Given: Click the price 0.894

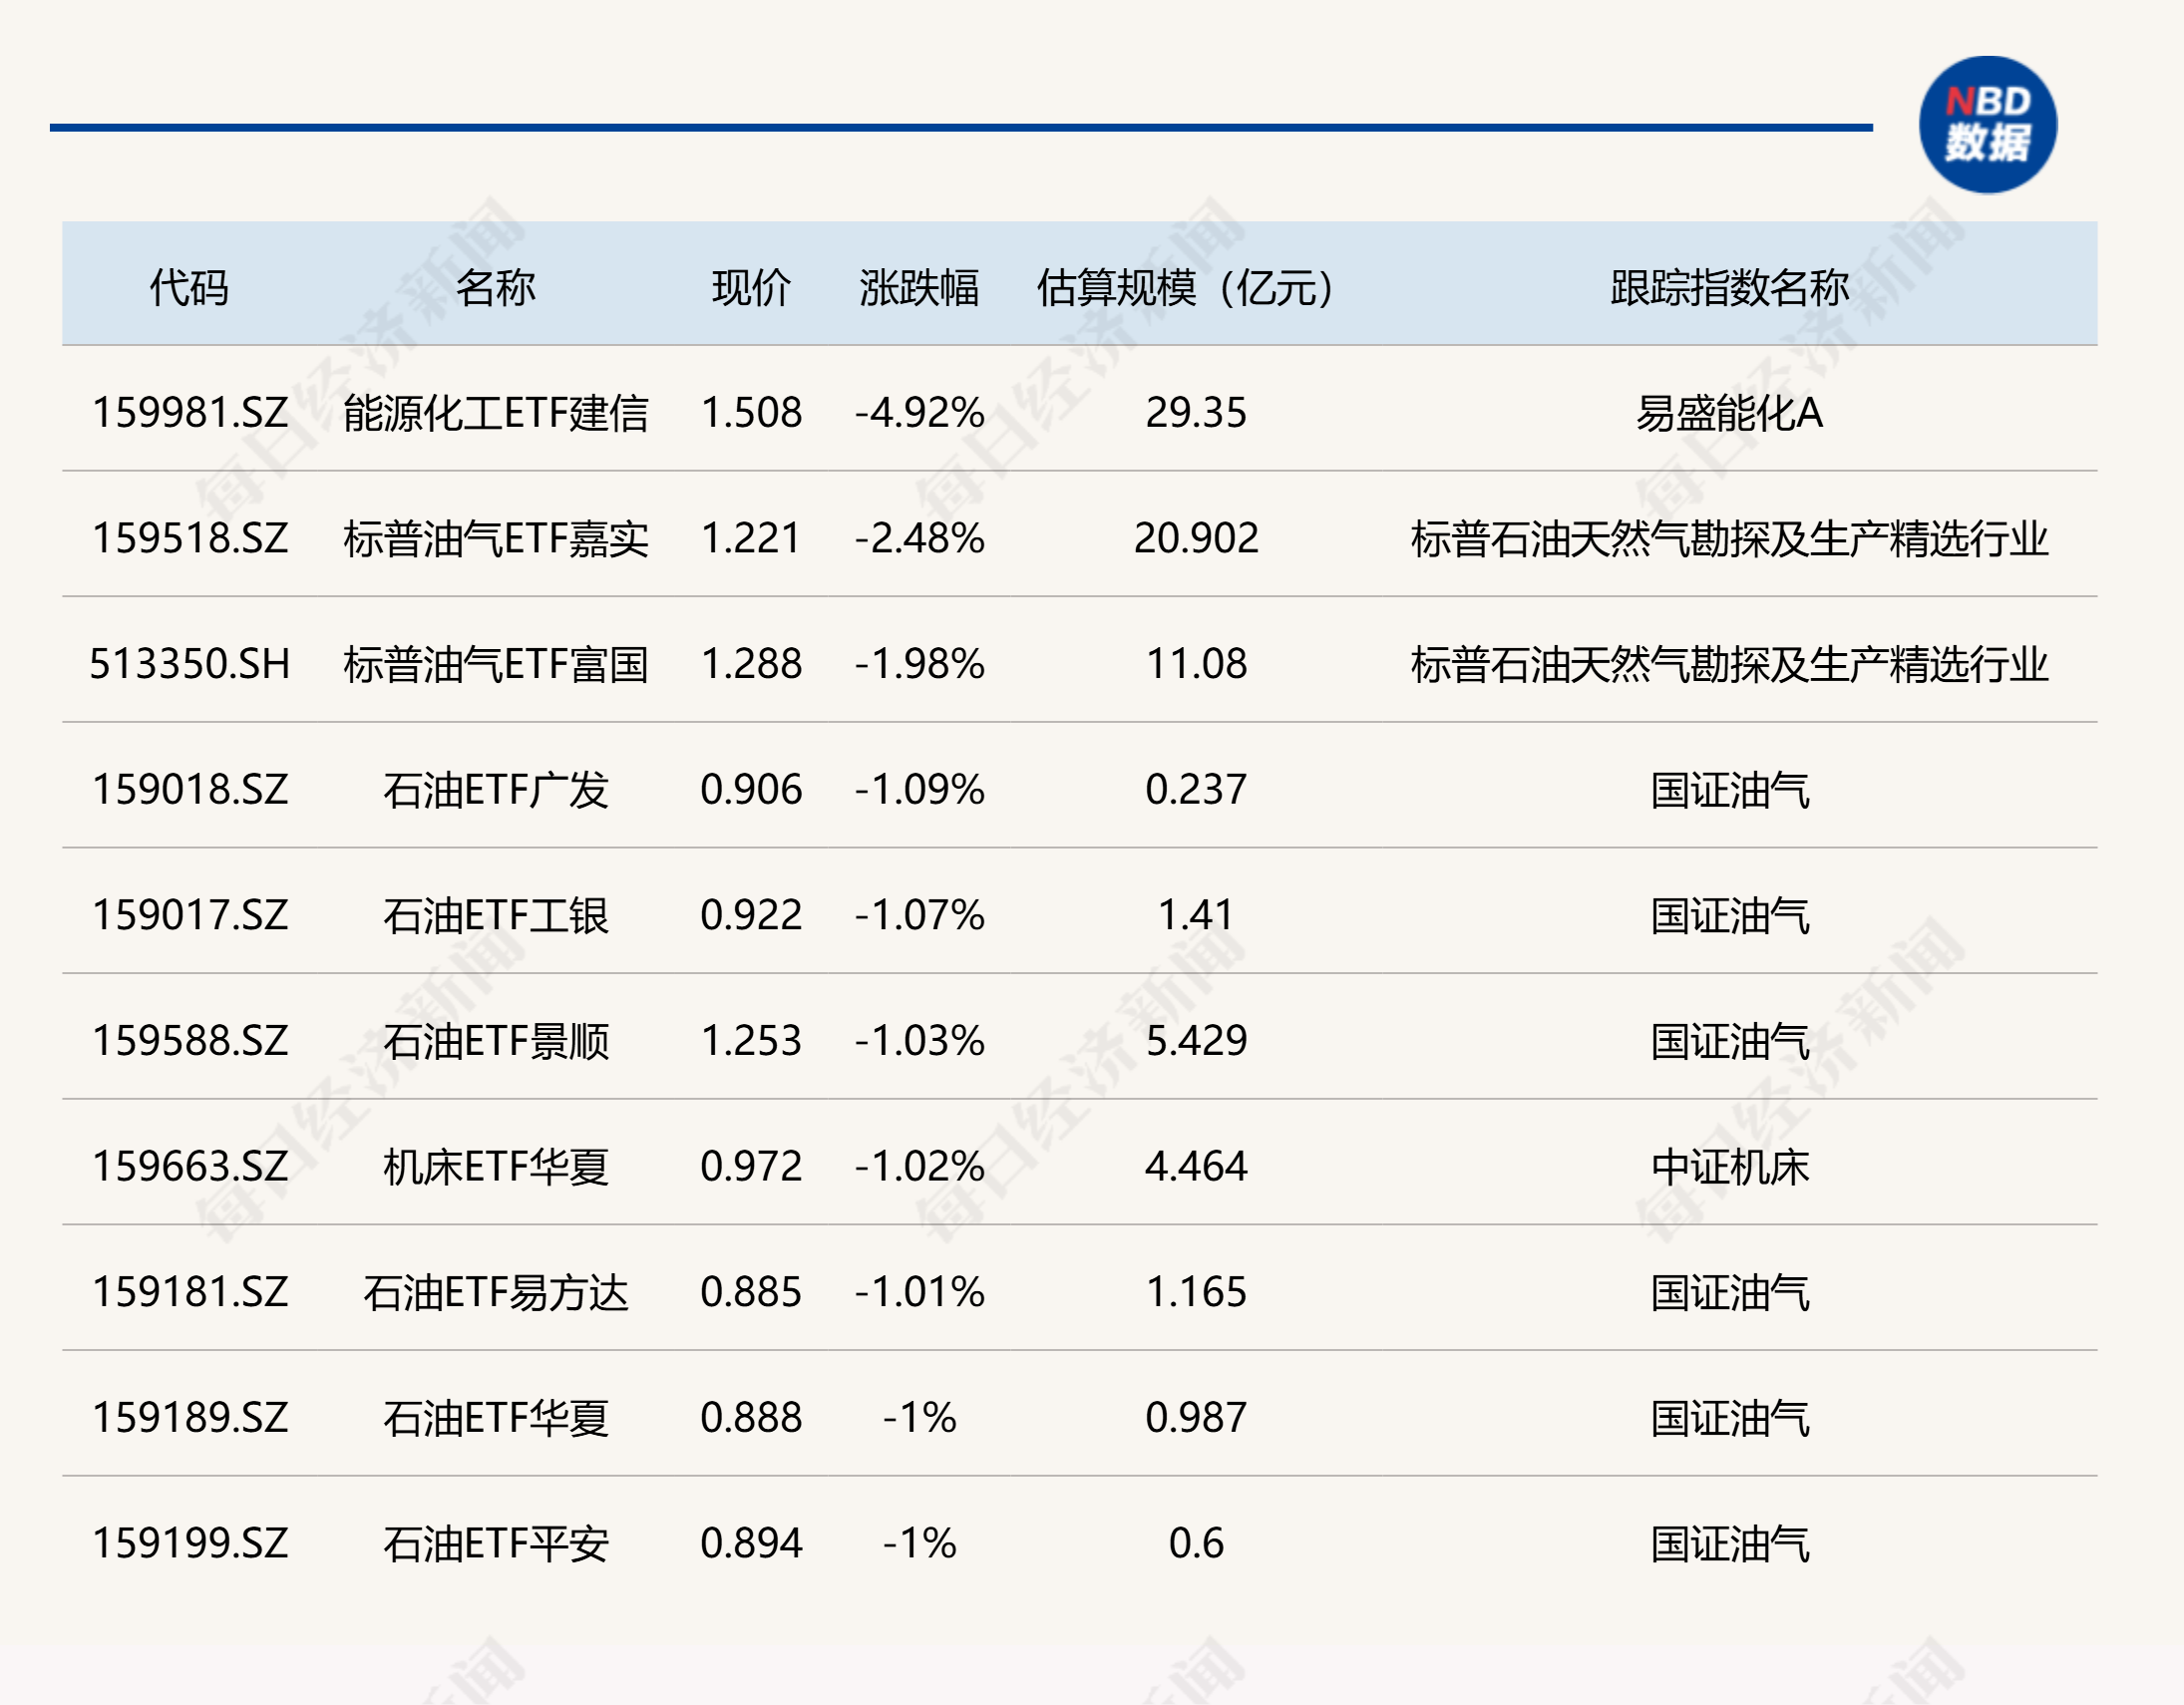Looking at the screenshot, I should 751,1544.
